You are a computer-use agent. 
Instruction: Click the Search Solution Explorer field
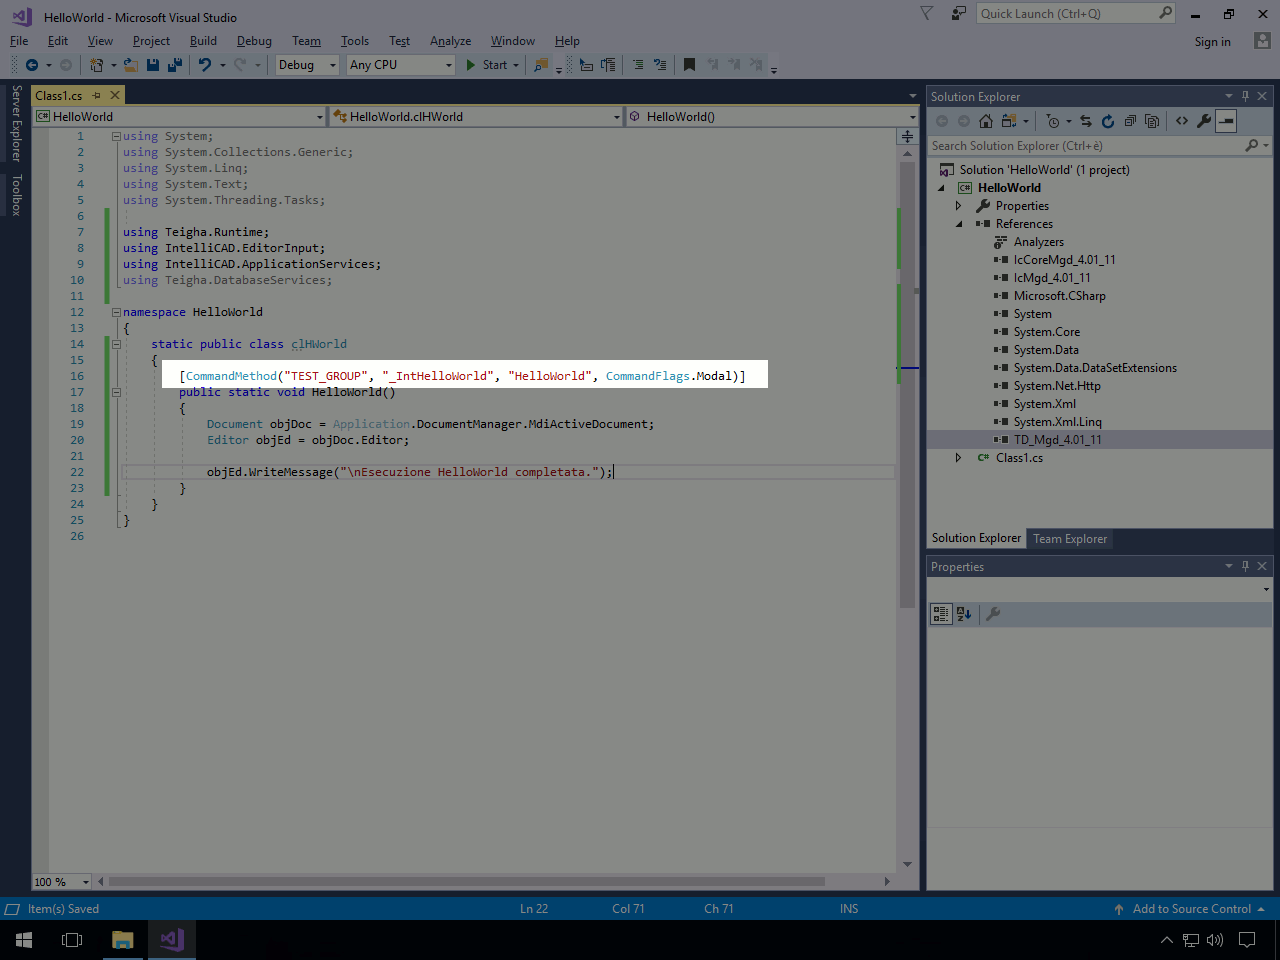pos(1100,146)
